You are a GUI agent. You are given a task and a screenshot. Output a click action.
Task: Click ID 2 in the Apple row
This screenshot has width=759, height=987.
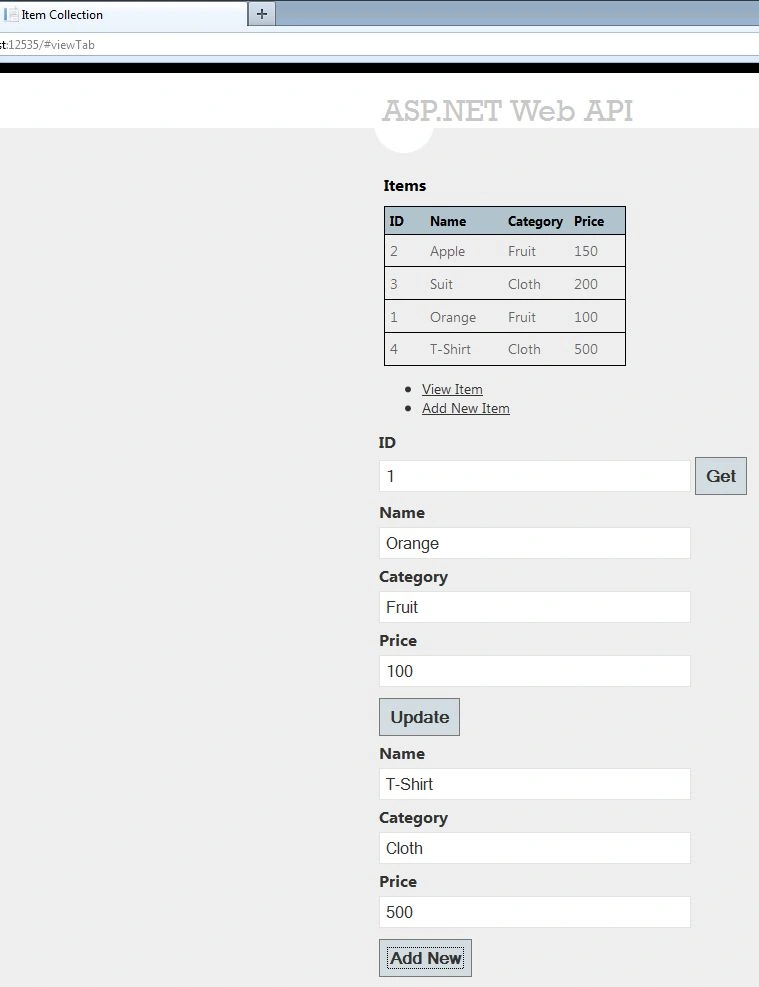(394, 251)
